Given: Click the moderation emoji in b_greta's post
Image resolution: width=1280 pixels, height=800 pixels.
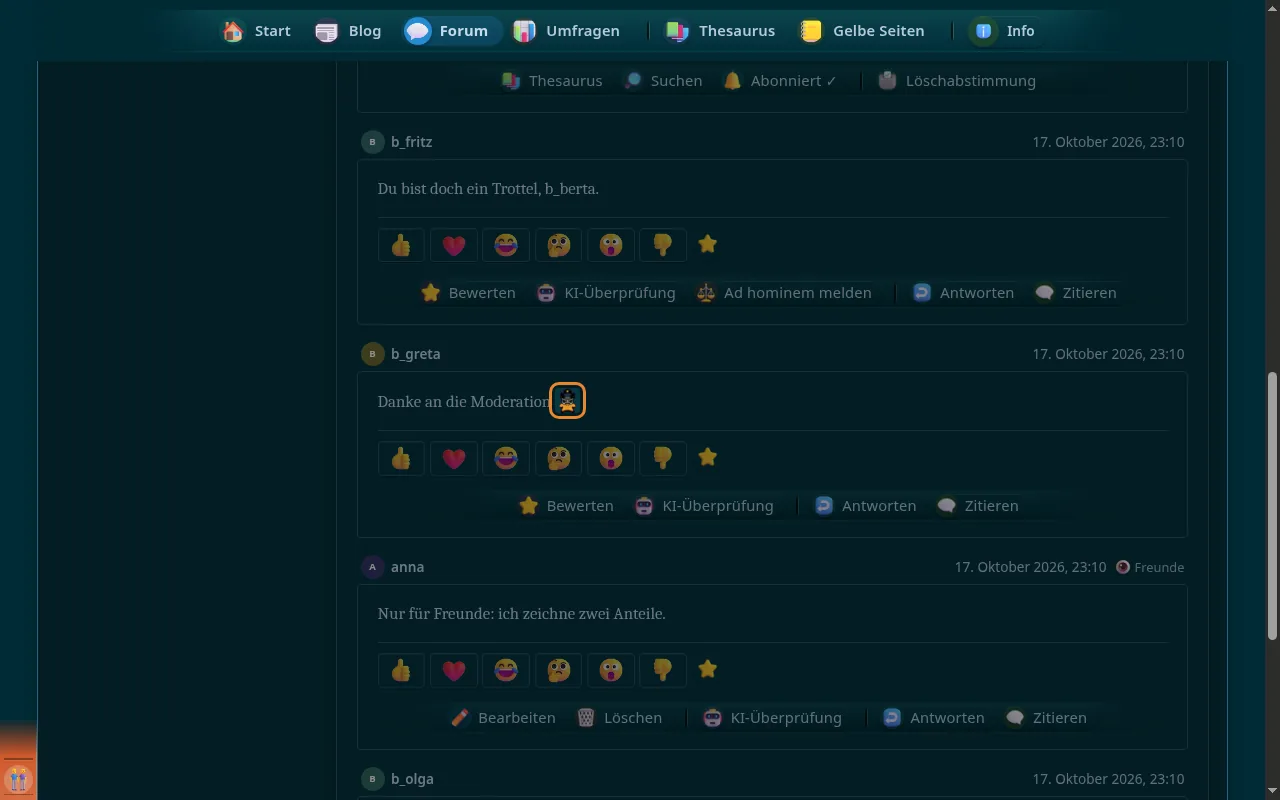Looking at the screenshot, I should [567, 401].
